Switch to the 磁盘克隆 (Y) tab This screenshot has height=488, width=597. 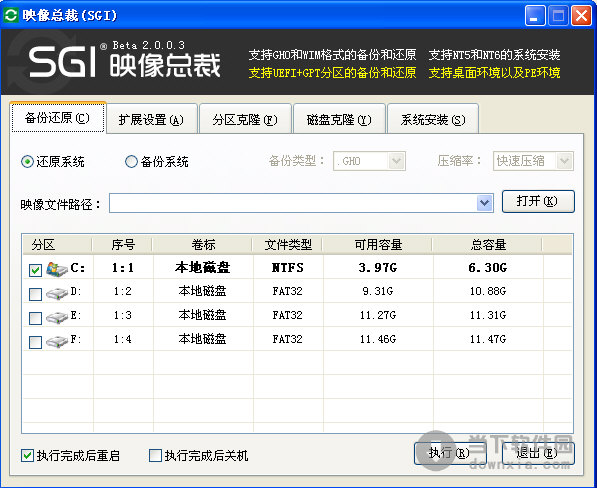tap(339, 119)
